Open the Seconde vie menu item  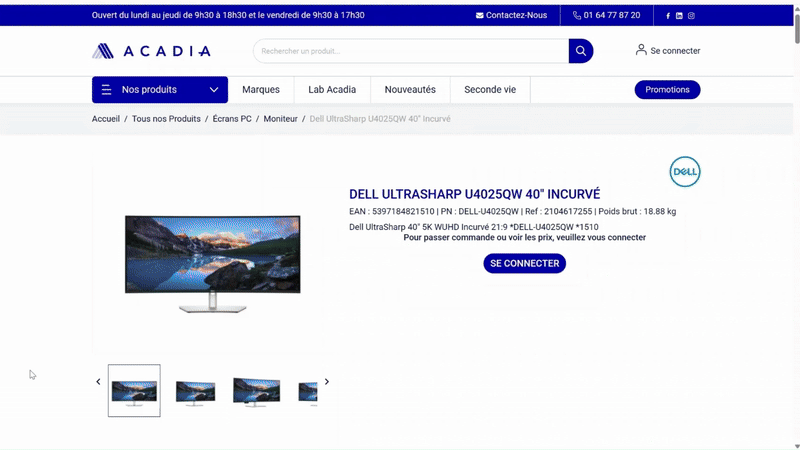490,90
